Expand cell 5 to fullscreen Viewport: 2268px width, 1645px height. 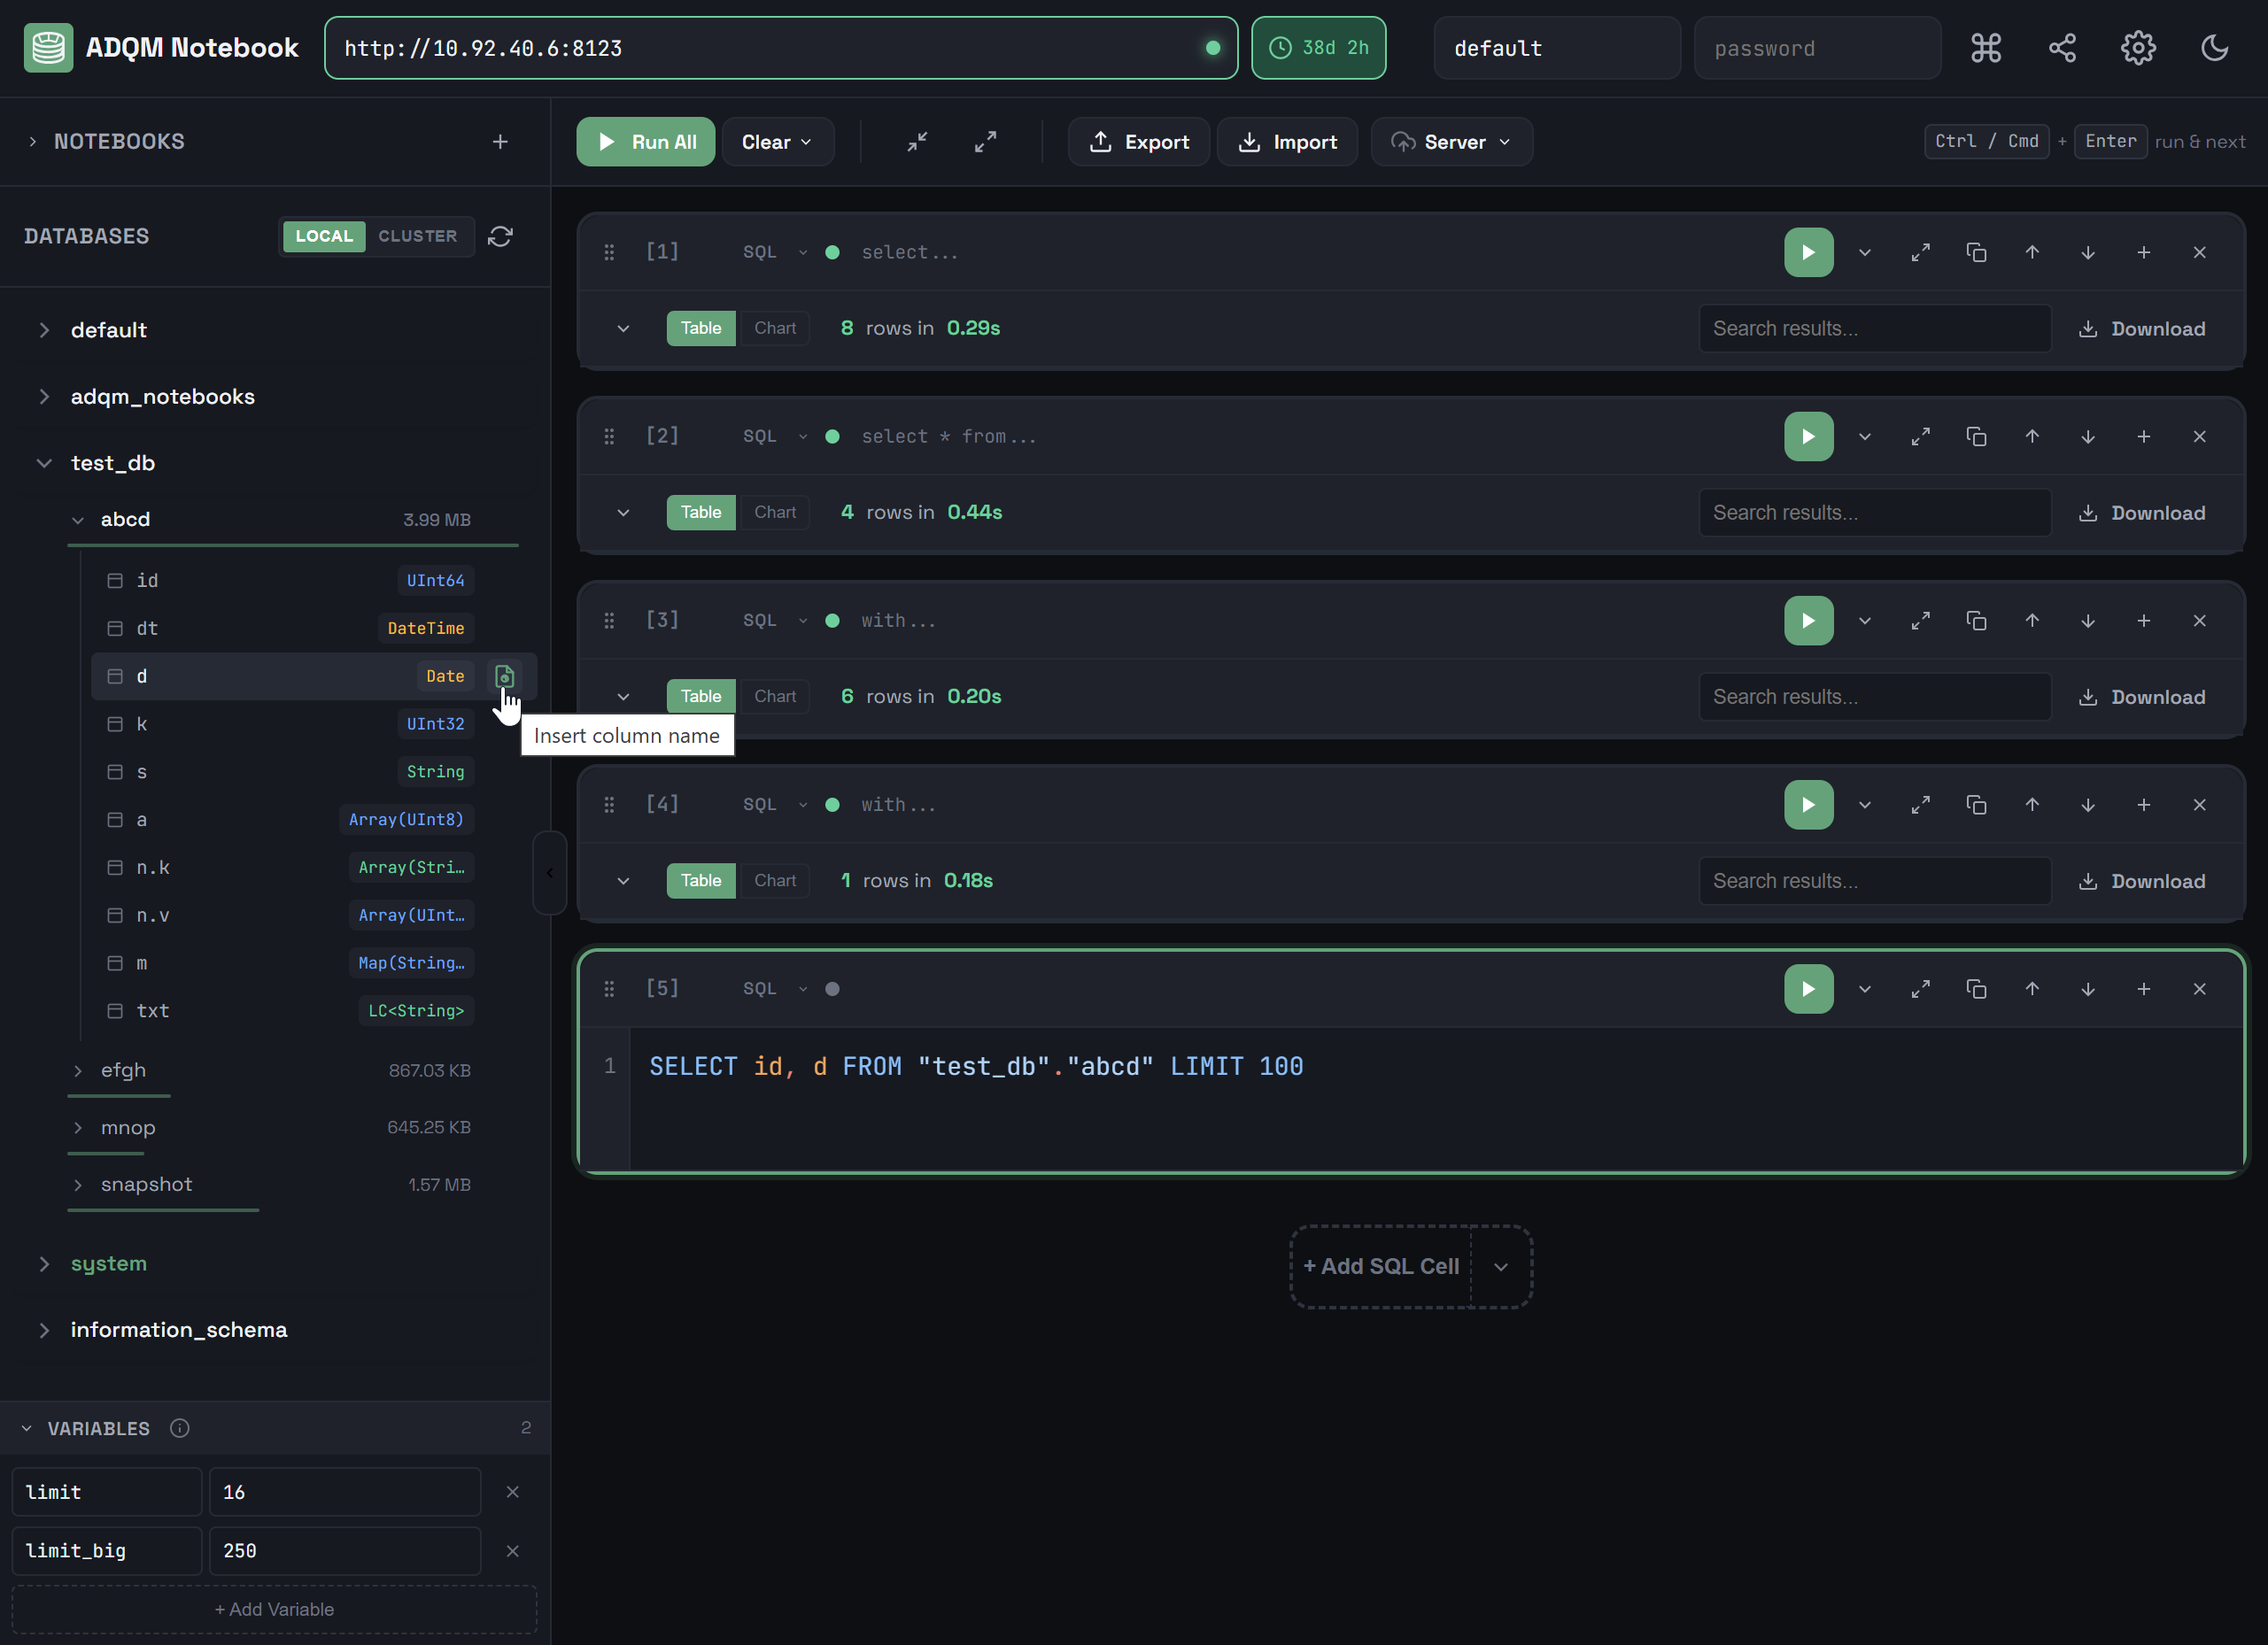coord(1920,989)
